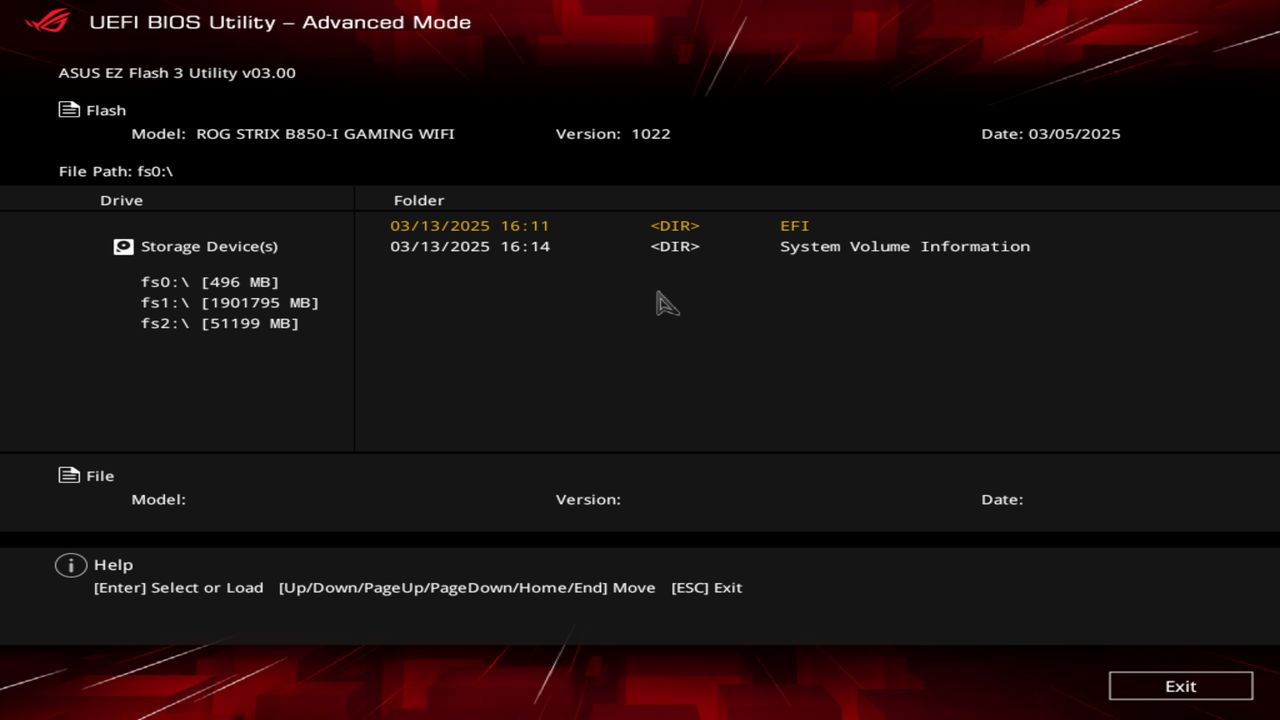Click the Drive column header
Viewport: 1280px width, 720px height.
(121, 200)
